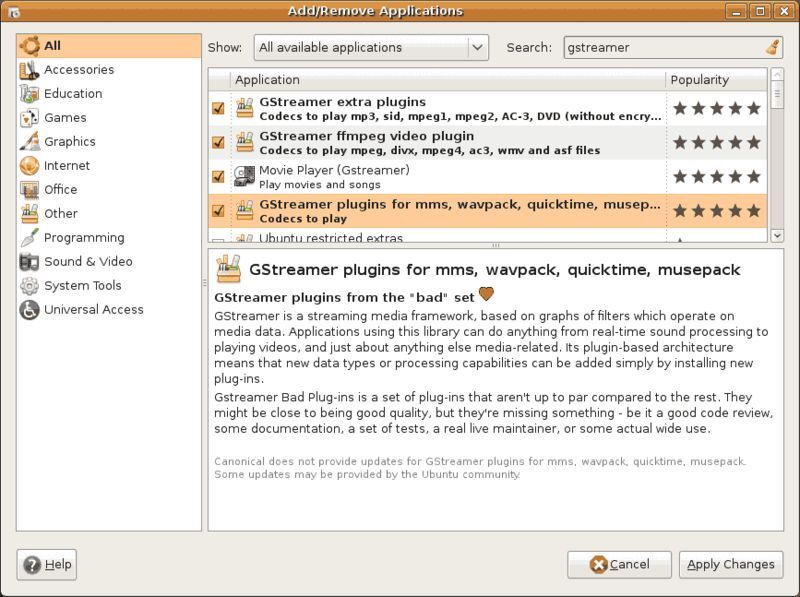The height and width of the screenshot is (597, 800).
Task: Choose the Graphics category icon
Action: click(29, 142)
